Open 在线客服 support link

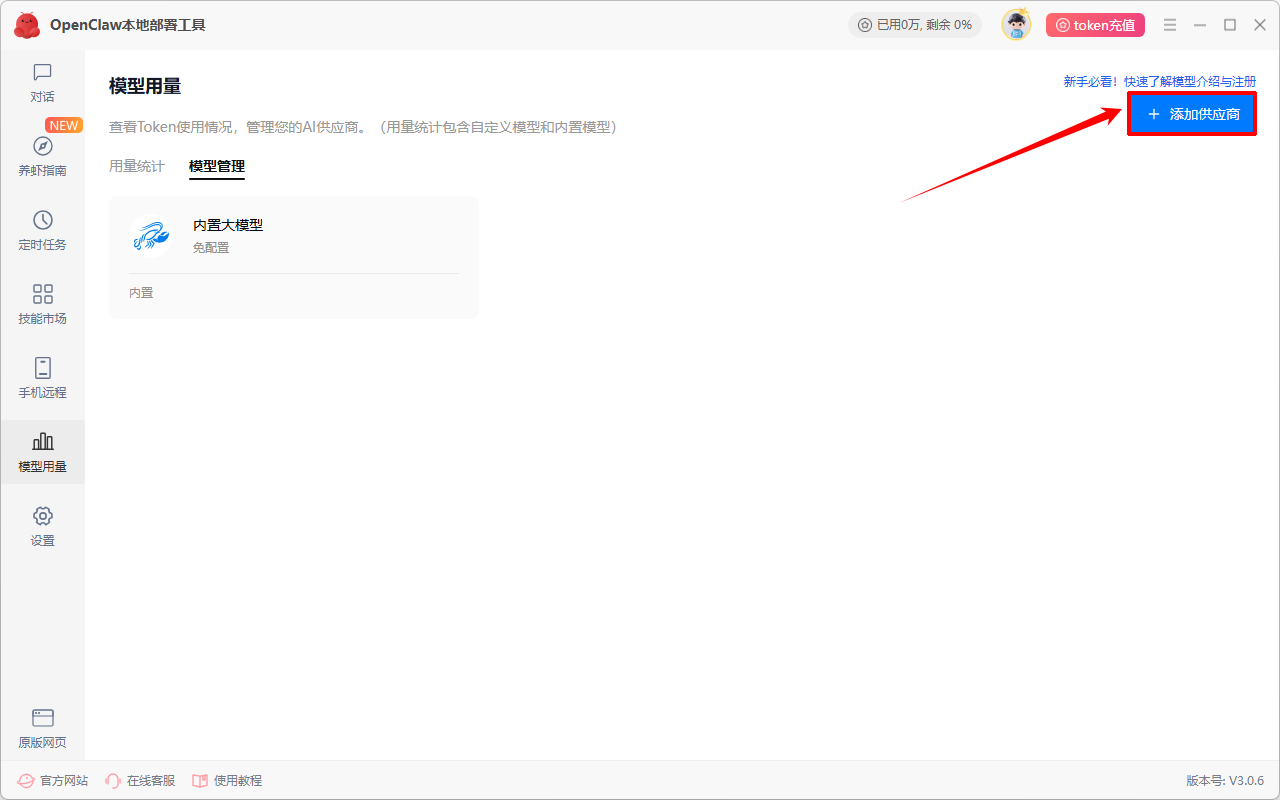(x=140, y=780)
